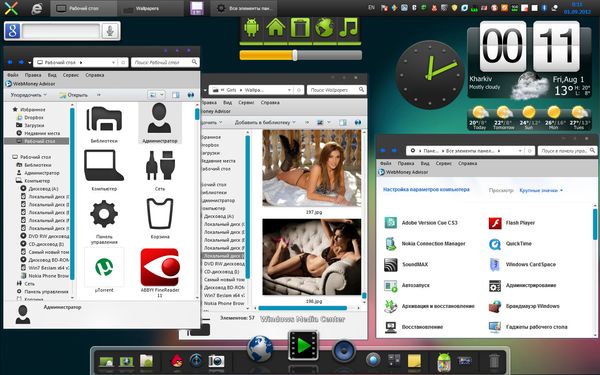
Task: Select the 198.jpg wallpaper thumbnail
Action: coord(311,257)
